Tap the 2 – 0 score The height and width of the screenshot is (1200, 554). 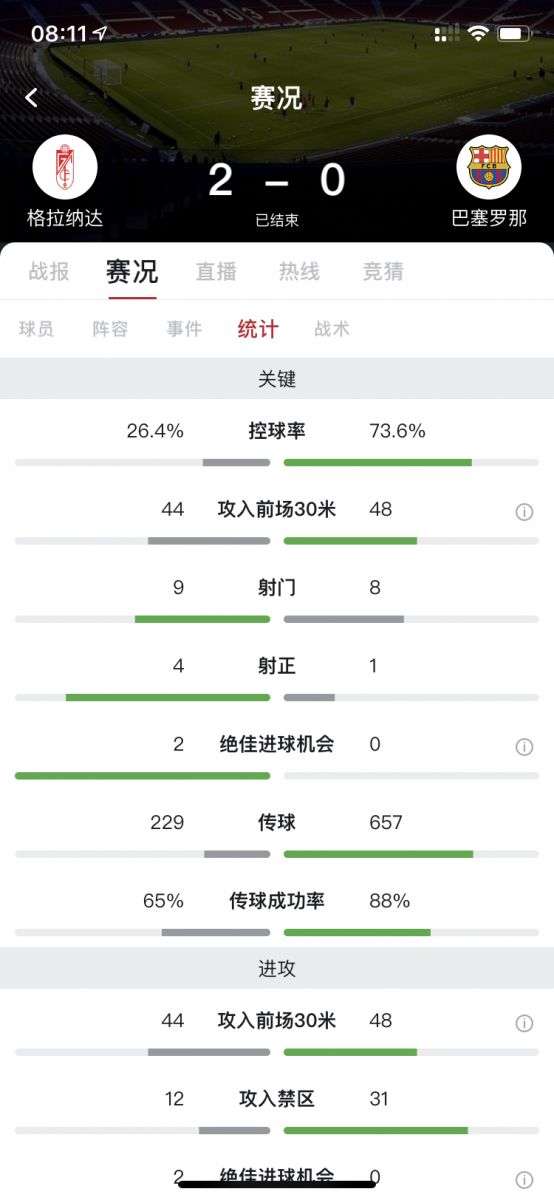(277, 180)
